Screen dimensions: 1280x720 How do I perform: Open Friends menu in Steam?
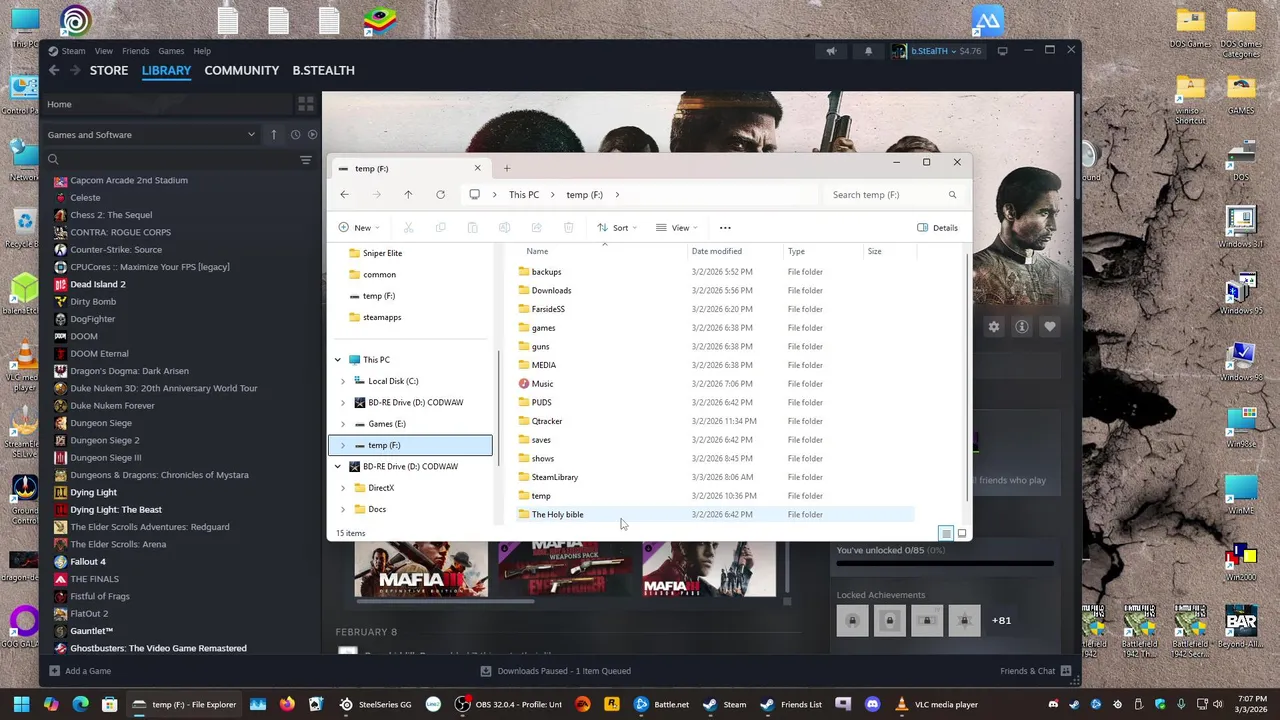pyautogui.click(x=135, y=51)
